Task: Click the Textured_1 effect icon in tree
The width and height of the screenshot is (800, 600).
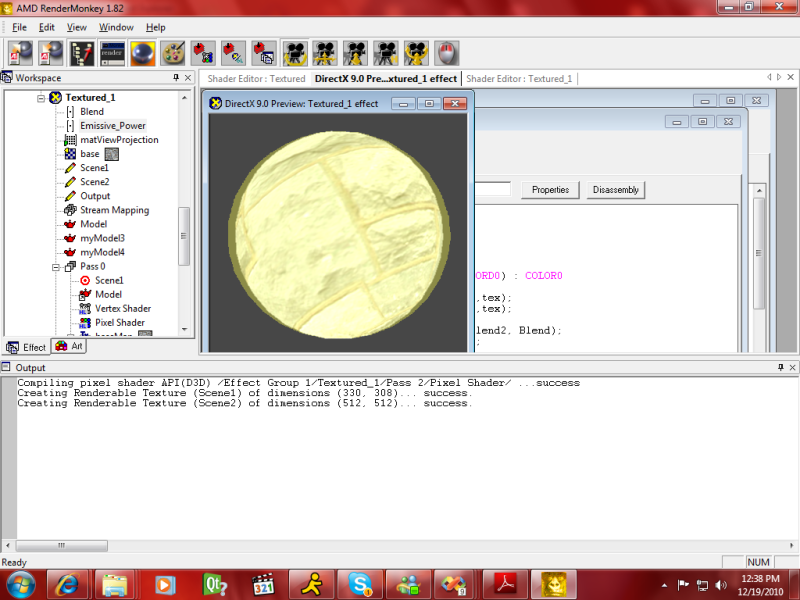Action: (56, 97)
